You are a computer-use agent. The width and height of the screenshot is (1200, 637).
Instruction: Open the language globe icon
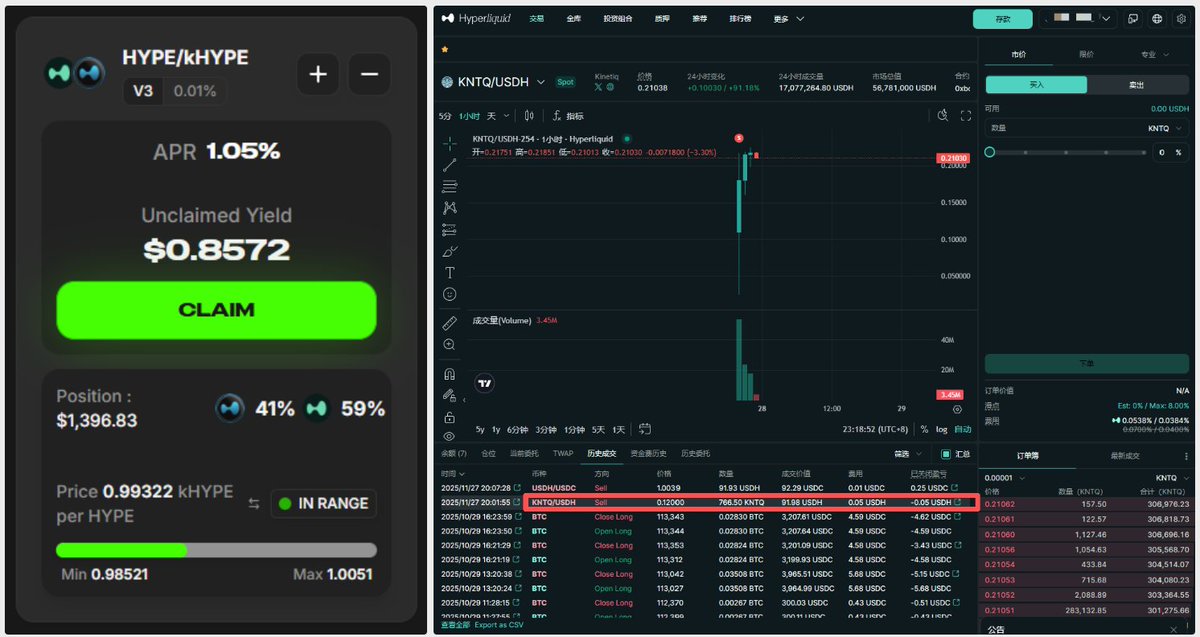[x=1157, y=18]
